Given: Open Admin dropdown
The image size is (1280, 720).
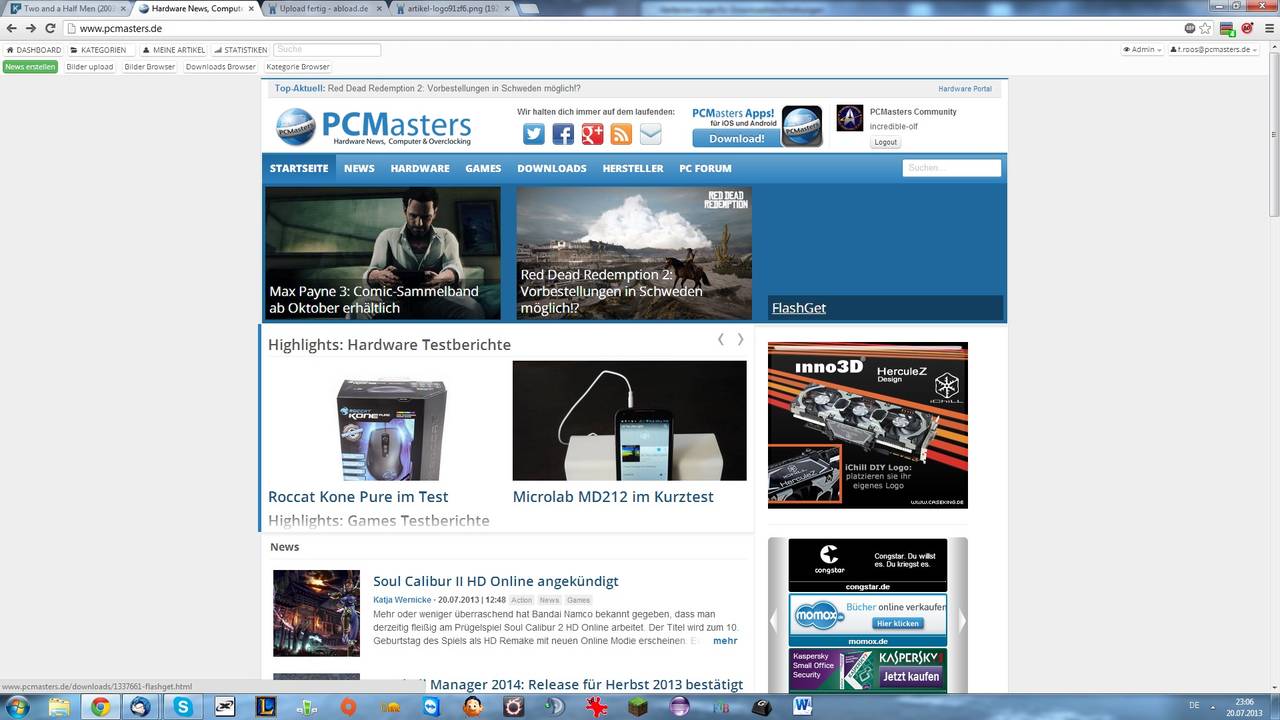Looking at the screenshot, I should click(x=1142, y=49).
